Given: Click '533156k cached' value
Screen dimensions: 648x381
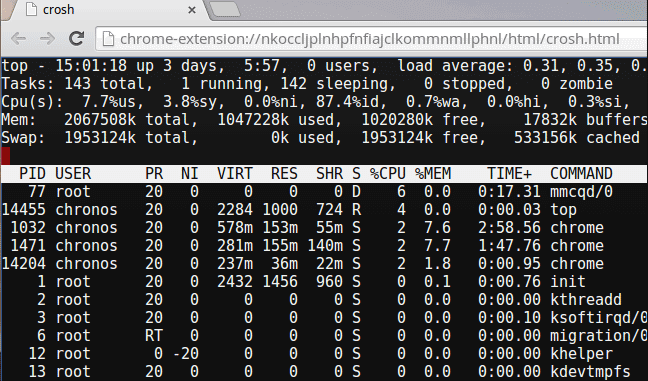Looking at the screenshot, I should 577,138.
